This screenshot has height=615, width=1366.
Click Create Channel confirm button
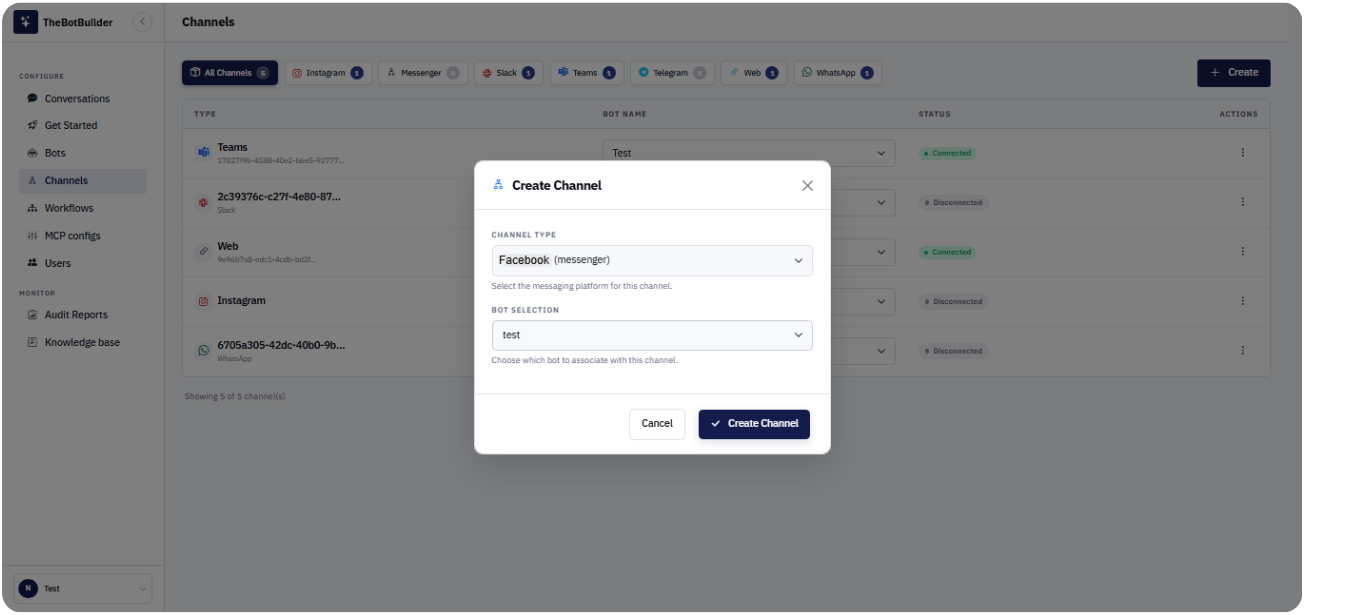coord(754,424)
